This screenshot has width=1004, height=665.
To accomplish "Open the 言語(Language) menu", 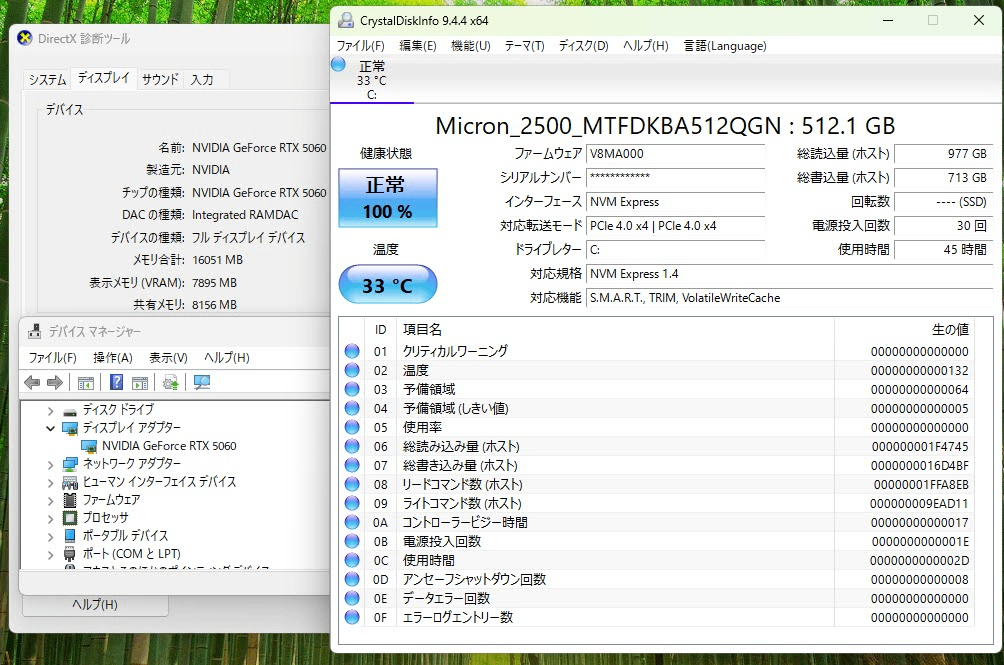I will [725, 45].
